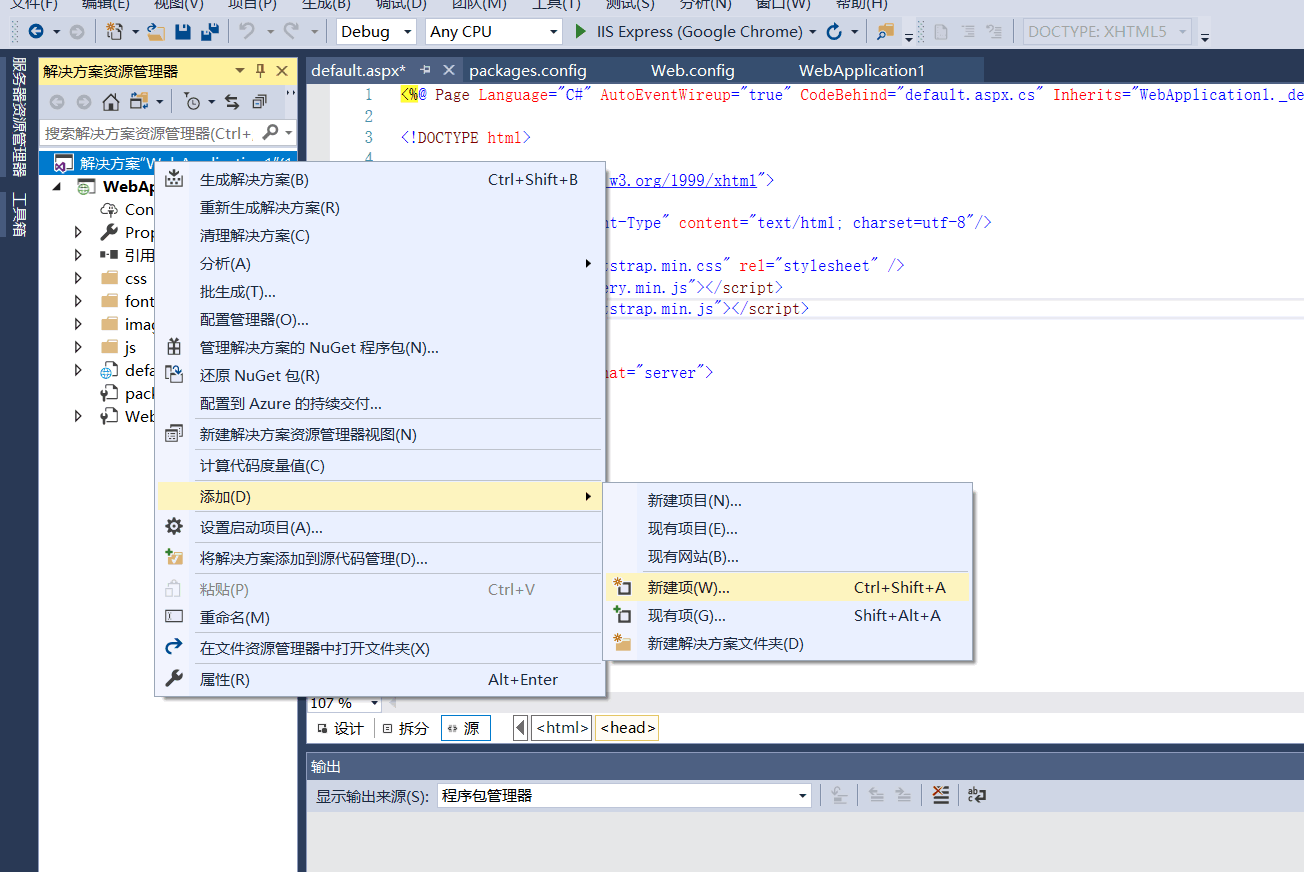
Task: Click the <html> breadcrumb tag
Action: coord(562,728)
